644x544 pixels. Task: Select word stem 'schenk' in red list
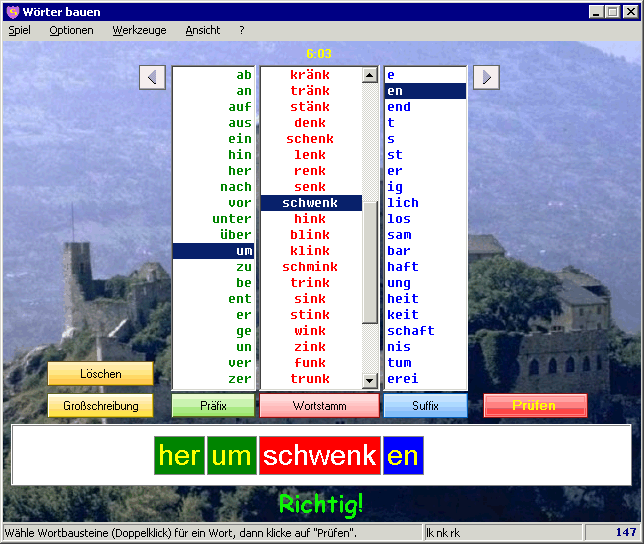pos(311,139)
